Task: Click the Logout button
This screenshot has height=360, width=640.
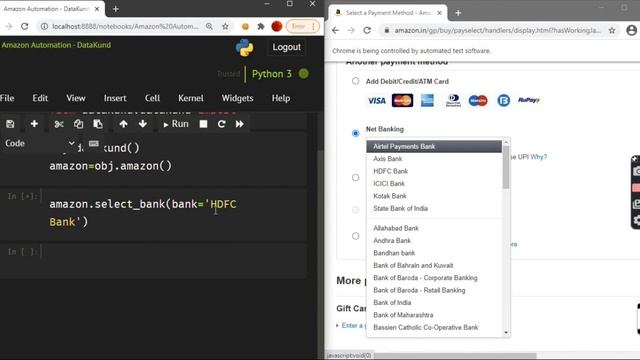Action: (x=287, y=47)
